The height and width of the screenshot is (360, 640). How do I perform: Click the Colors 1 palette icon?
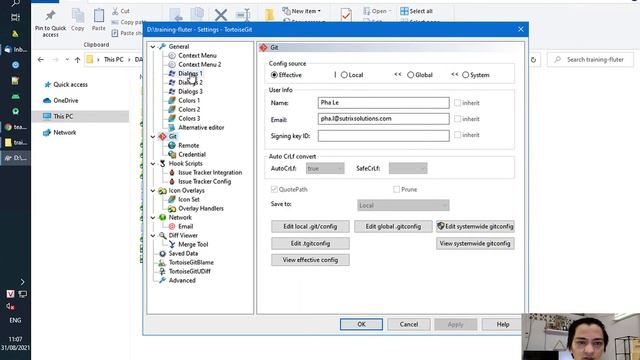172,100
